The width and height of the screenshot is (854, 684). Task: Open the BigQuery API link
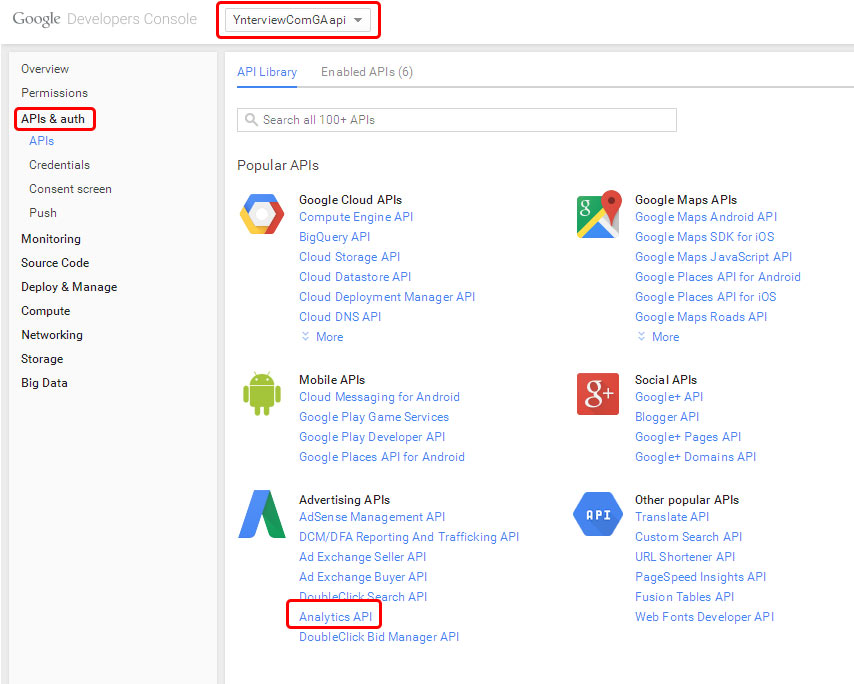(334, 237)
